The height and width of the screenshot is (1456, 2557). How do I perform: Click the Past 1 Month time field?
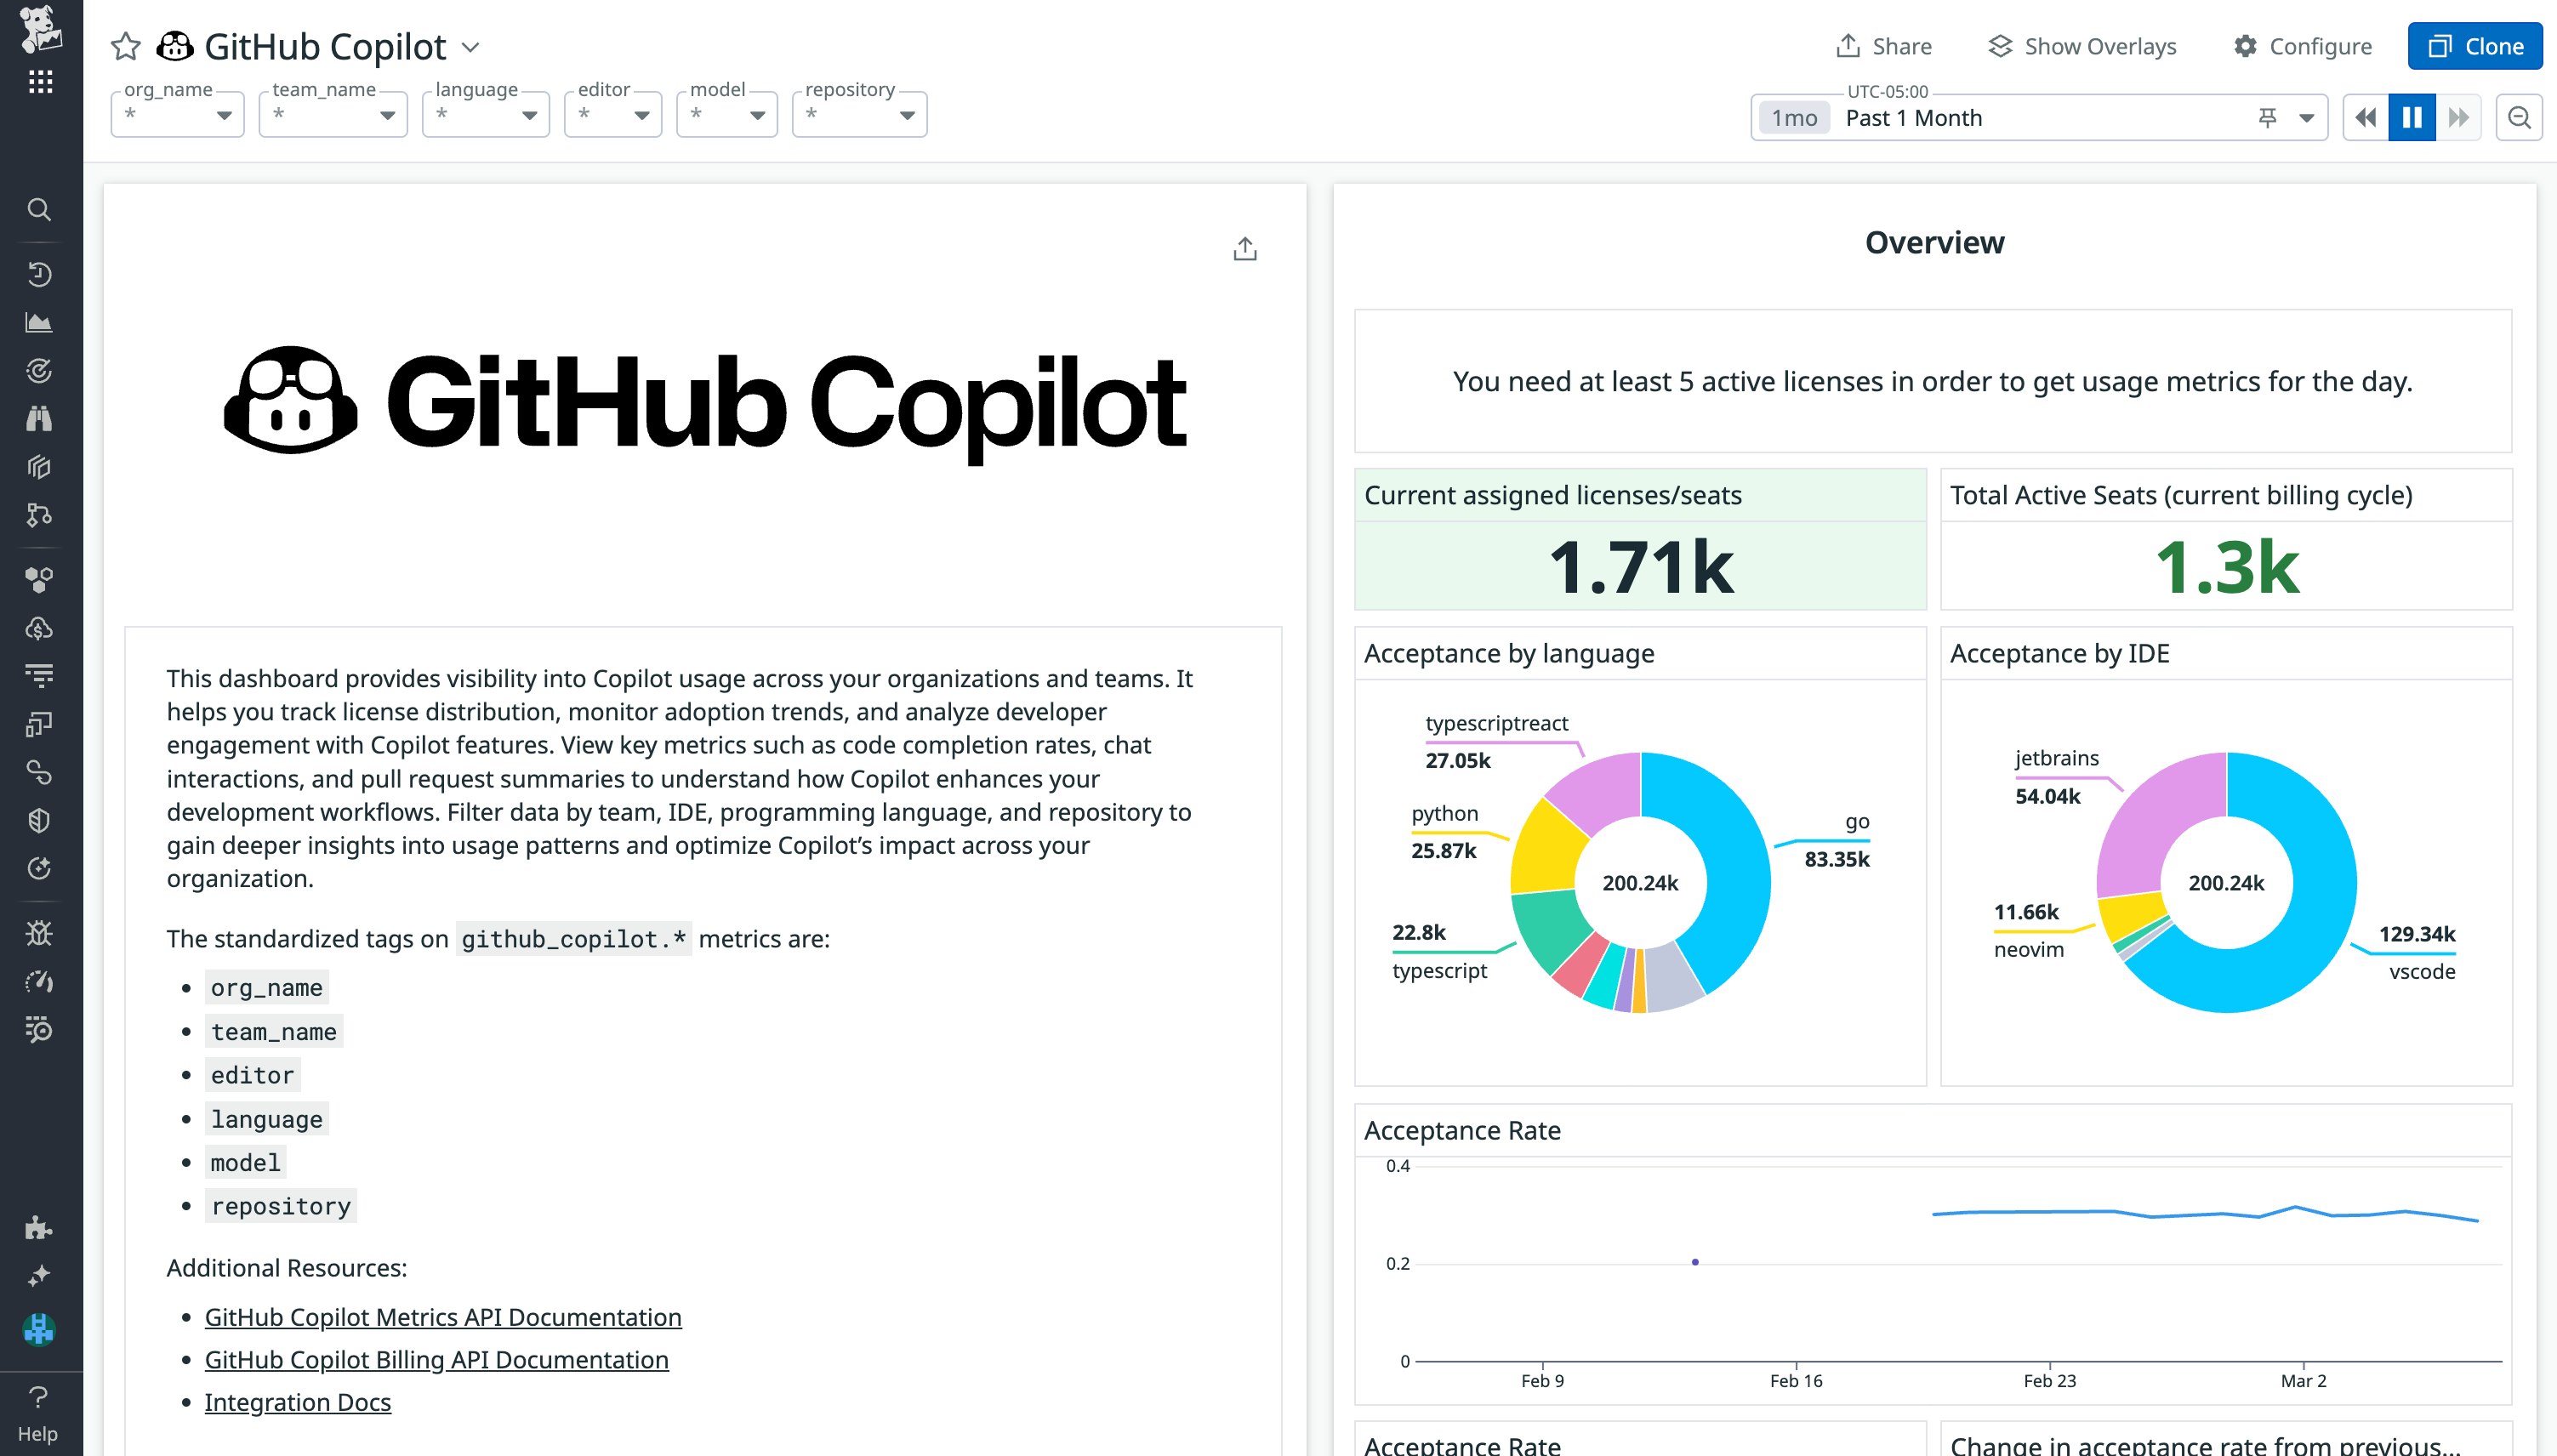point(1913,117)
